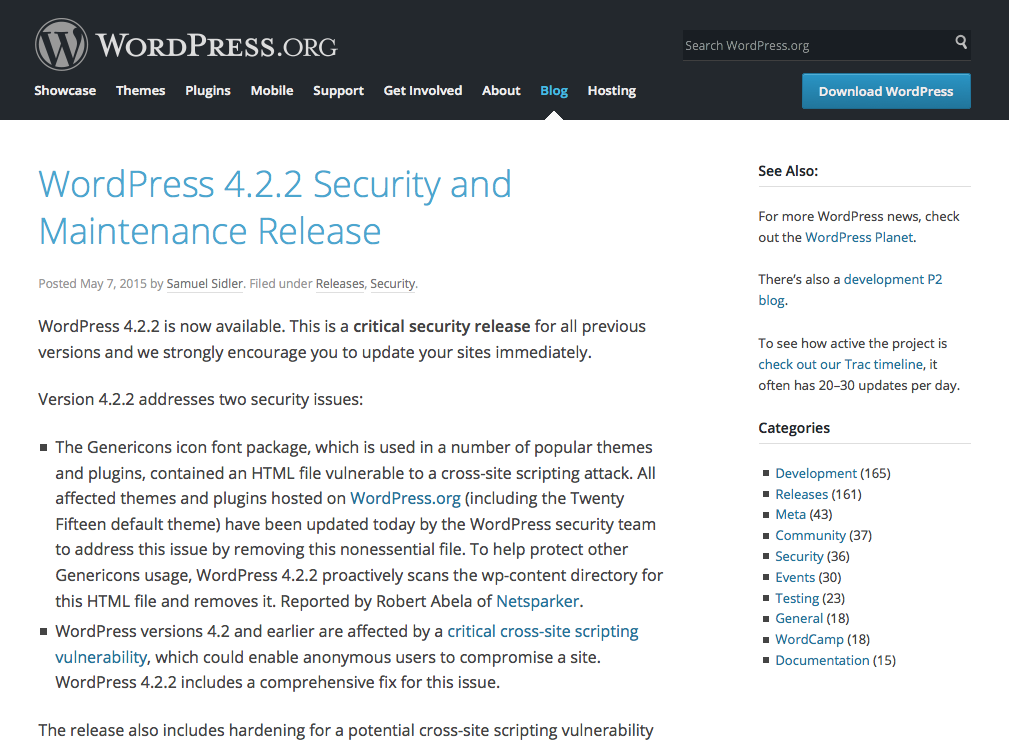1009x743 pixels.
Task: Click the WordPress logo icon
Action: pos(61,44)
